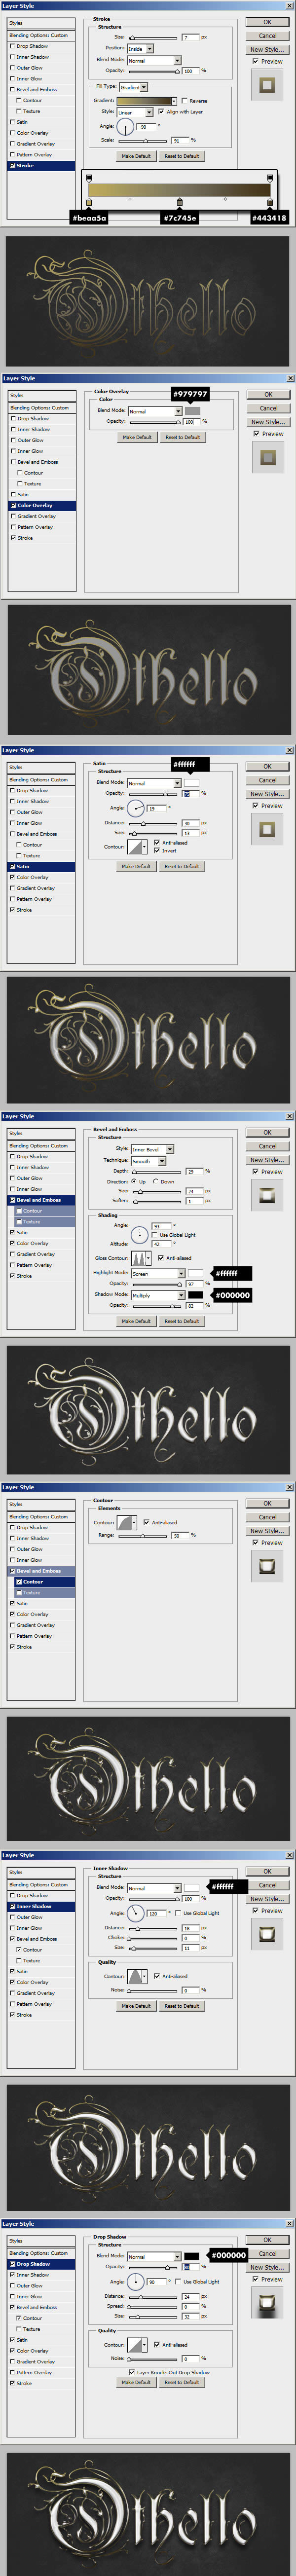The image size is (296, 2576).
Task: Toggle the Invert checkbox in the Satin dialog
Action: (x=158, y=850)
